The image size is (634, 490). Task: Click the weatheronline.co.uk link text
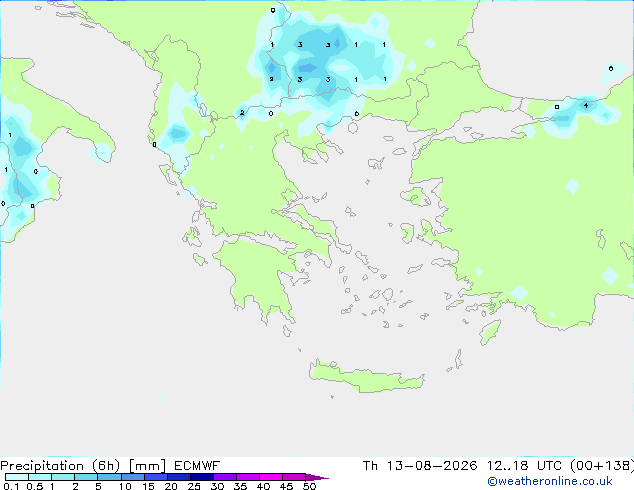tap(550, 482)
